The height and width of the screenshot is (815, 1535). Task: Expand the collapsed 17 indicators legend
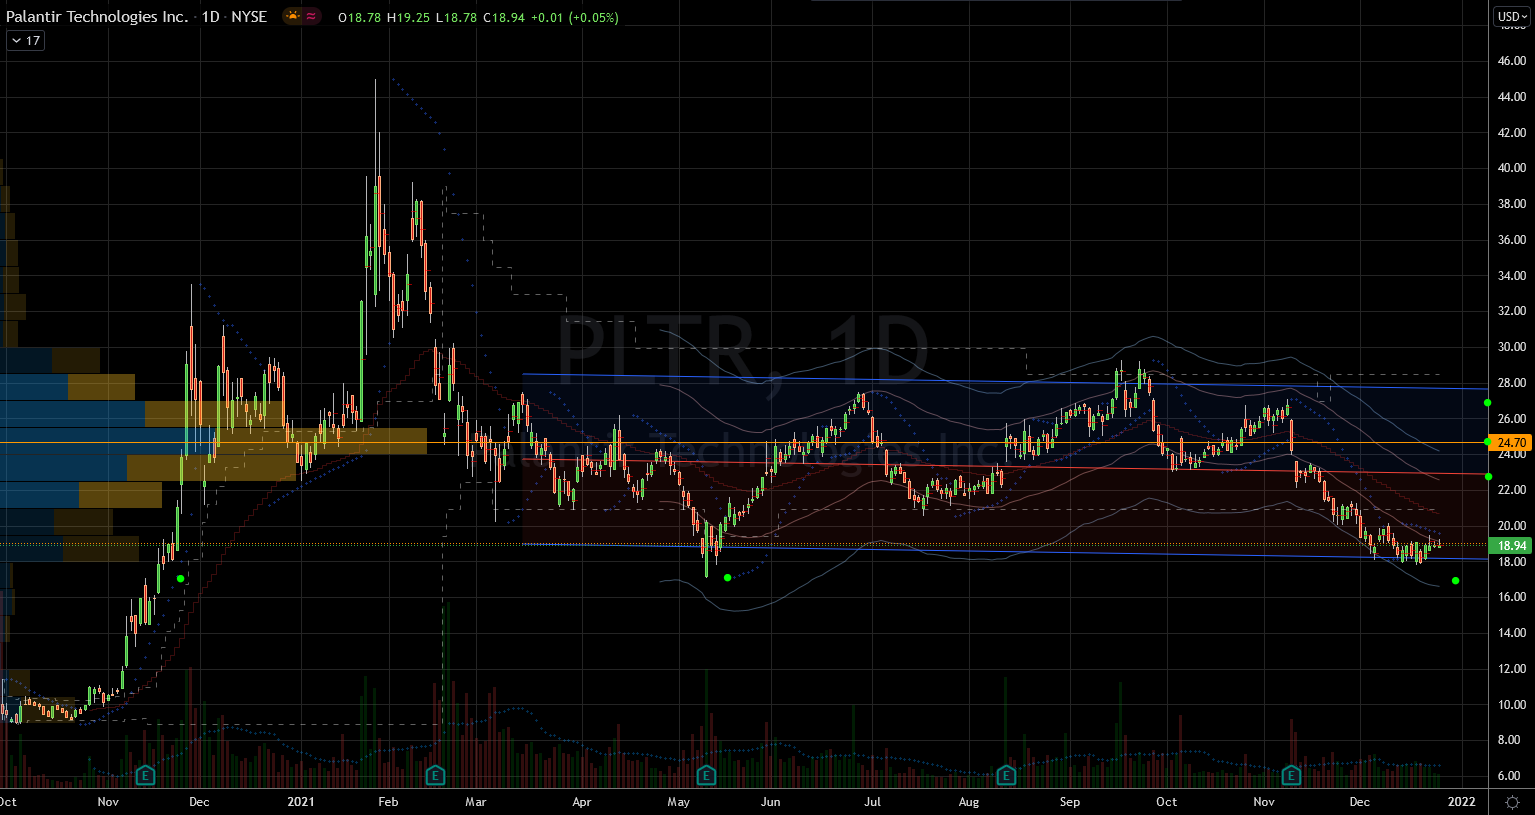point(26,41)
